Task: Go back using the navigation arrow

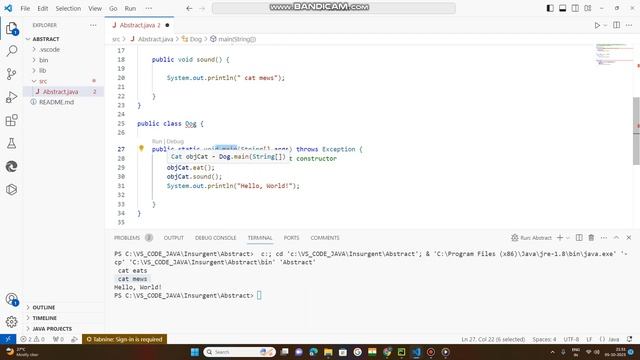Action: coord(189,8)
